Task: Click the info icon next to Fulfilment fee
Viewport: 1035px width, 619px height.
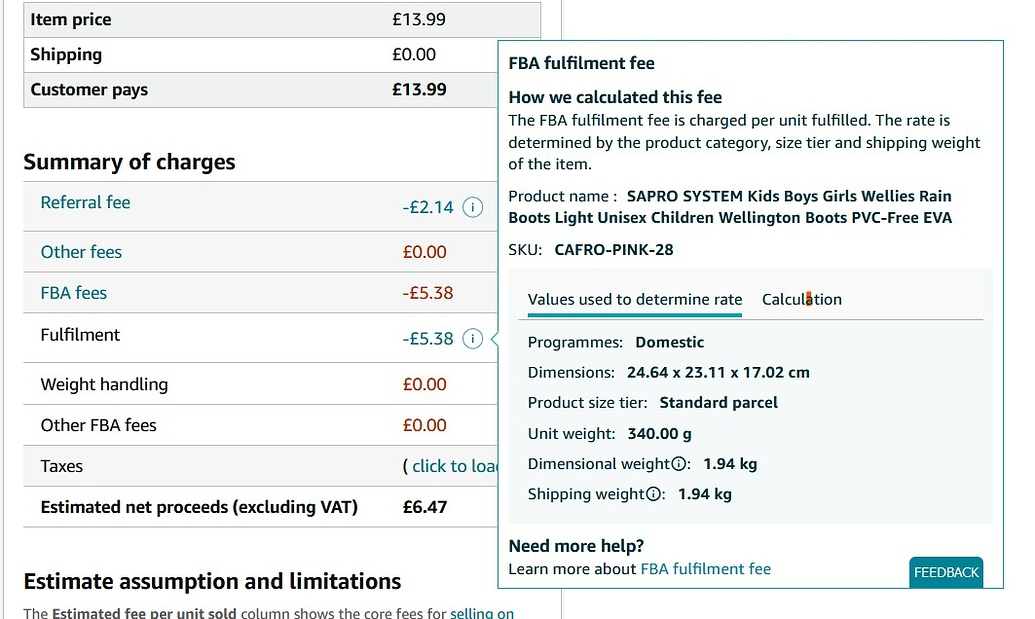Action: [x=474, y=339]
